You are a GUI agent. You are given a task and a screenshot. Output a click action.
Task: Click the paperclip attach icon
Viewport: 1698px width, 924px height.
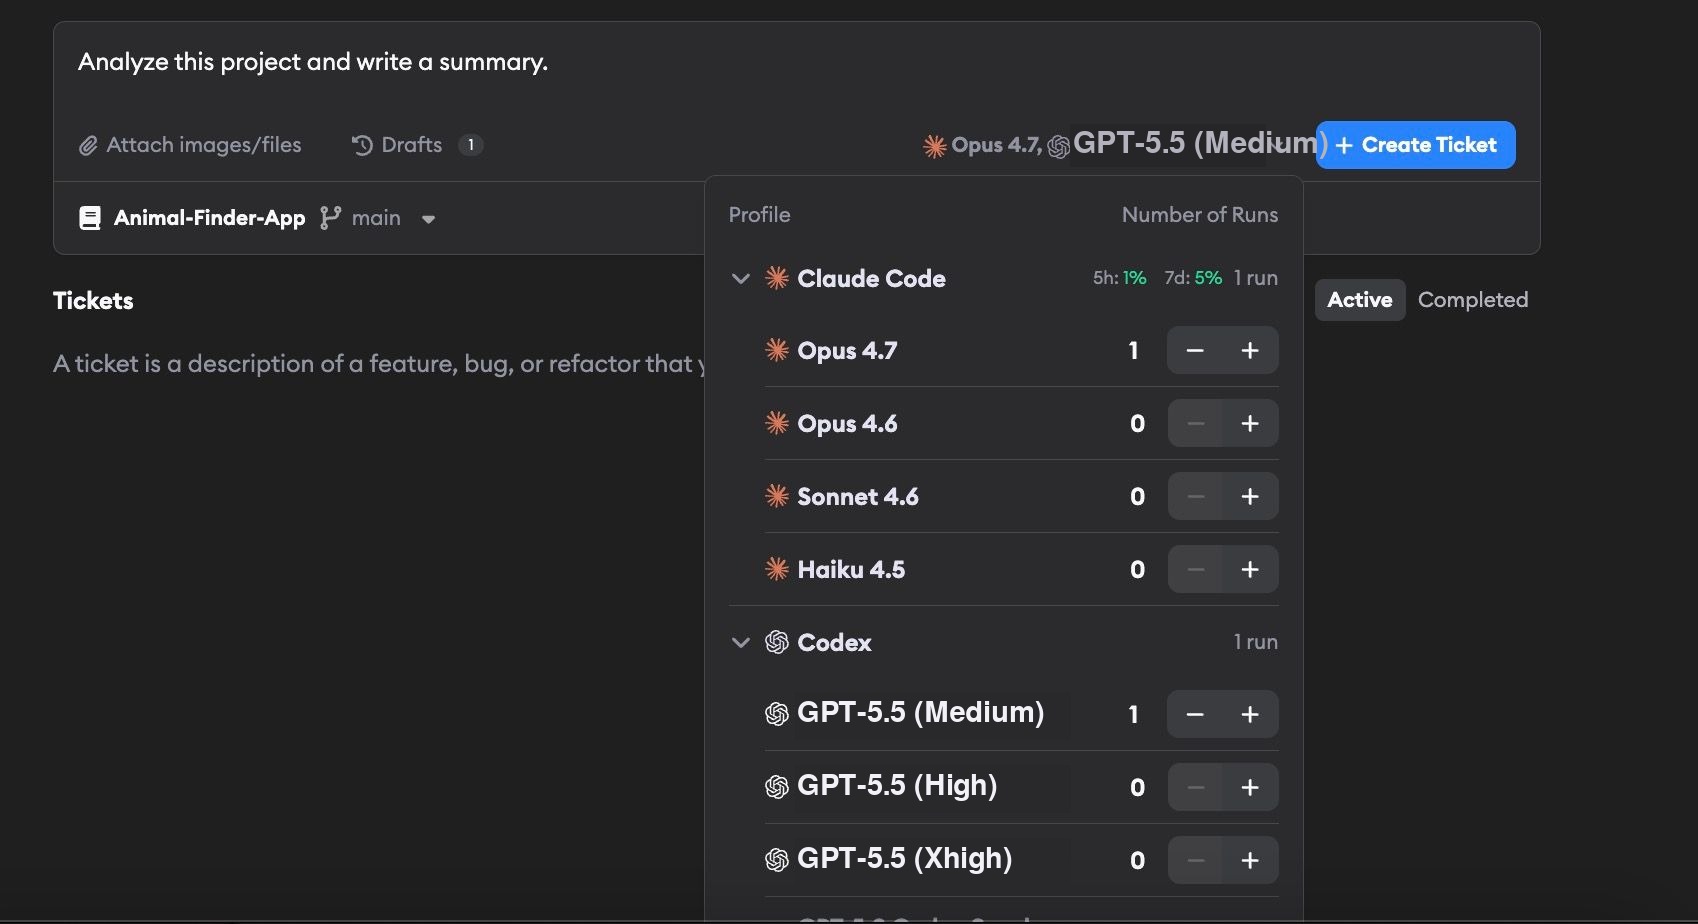[x=88, y=146]
